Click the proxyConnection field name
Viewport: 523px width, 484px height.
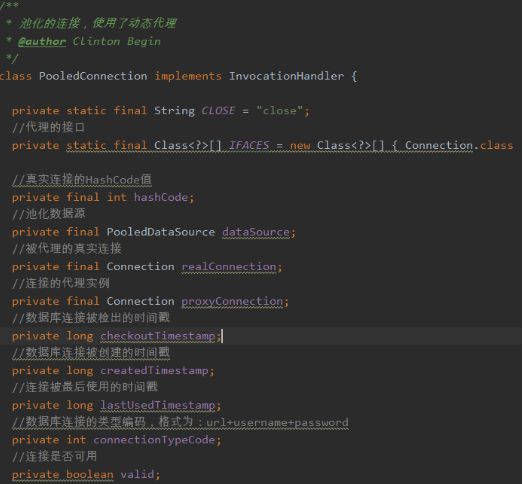click(x=232, y=302)
